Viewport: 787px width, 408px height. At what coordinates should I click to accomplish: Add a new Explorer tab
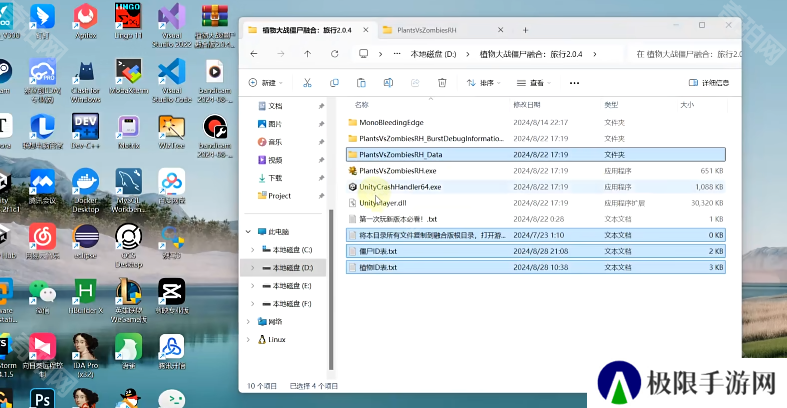pos(525,30)
